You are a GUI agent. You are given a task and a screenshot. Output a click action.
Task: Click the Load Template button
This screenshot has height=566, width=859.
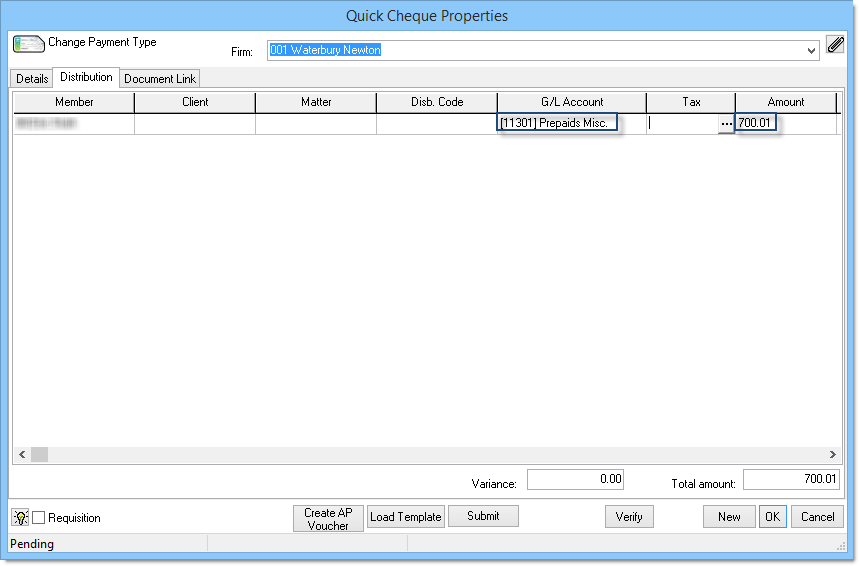point(406,517)
